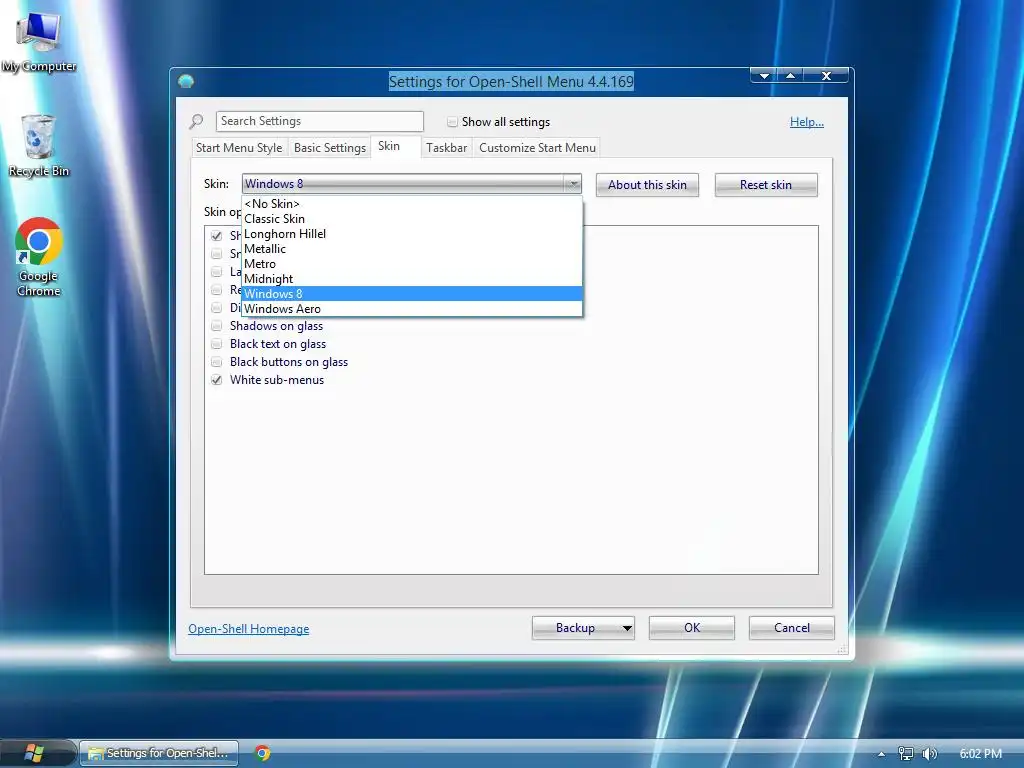The image size is (1024, 768).
Task: Click Reset skin button
Action: click(x=766, y=185)
